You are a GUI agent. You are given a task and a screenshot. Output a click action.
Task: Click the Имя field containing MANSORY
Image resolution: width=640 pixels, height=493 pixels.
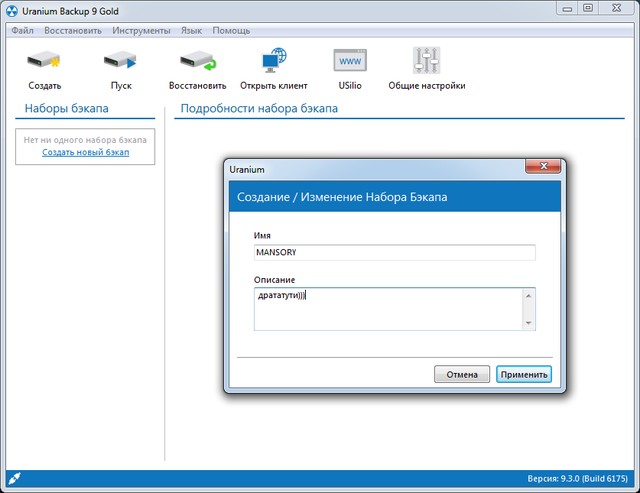(394, 253)
